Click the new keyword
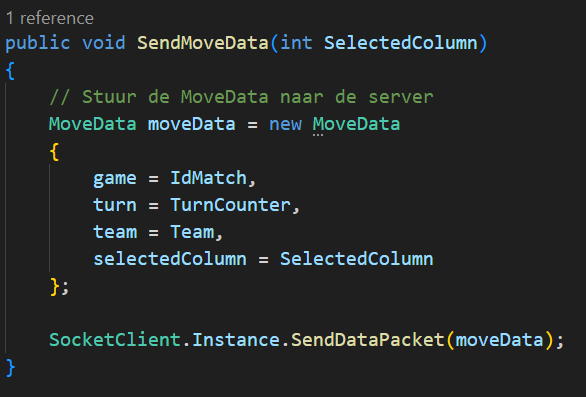Image resolution: width=586 pixels, height=397 pixels. click(x=285, y=124)
